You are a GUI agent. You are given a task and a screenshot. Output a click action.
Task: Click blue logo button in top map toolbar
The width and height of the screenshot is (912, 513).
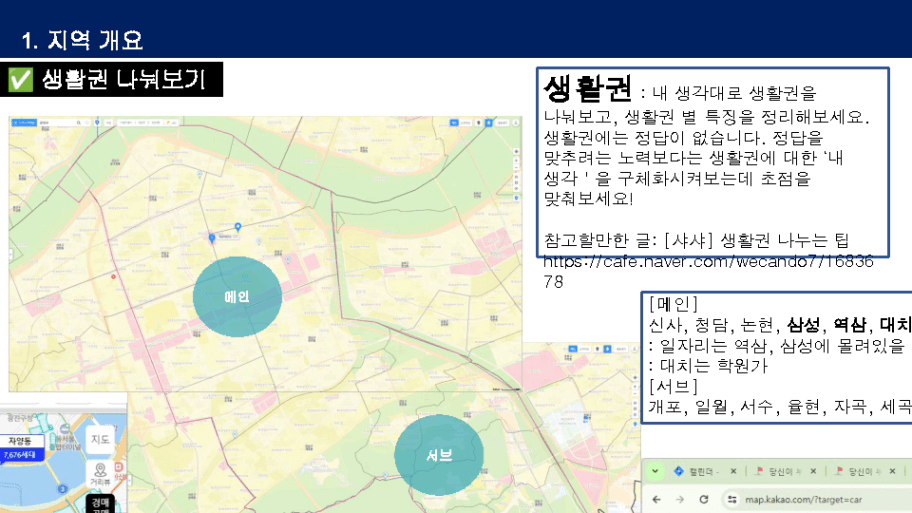coord(24,123)
